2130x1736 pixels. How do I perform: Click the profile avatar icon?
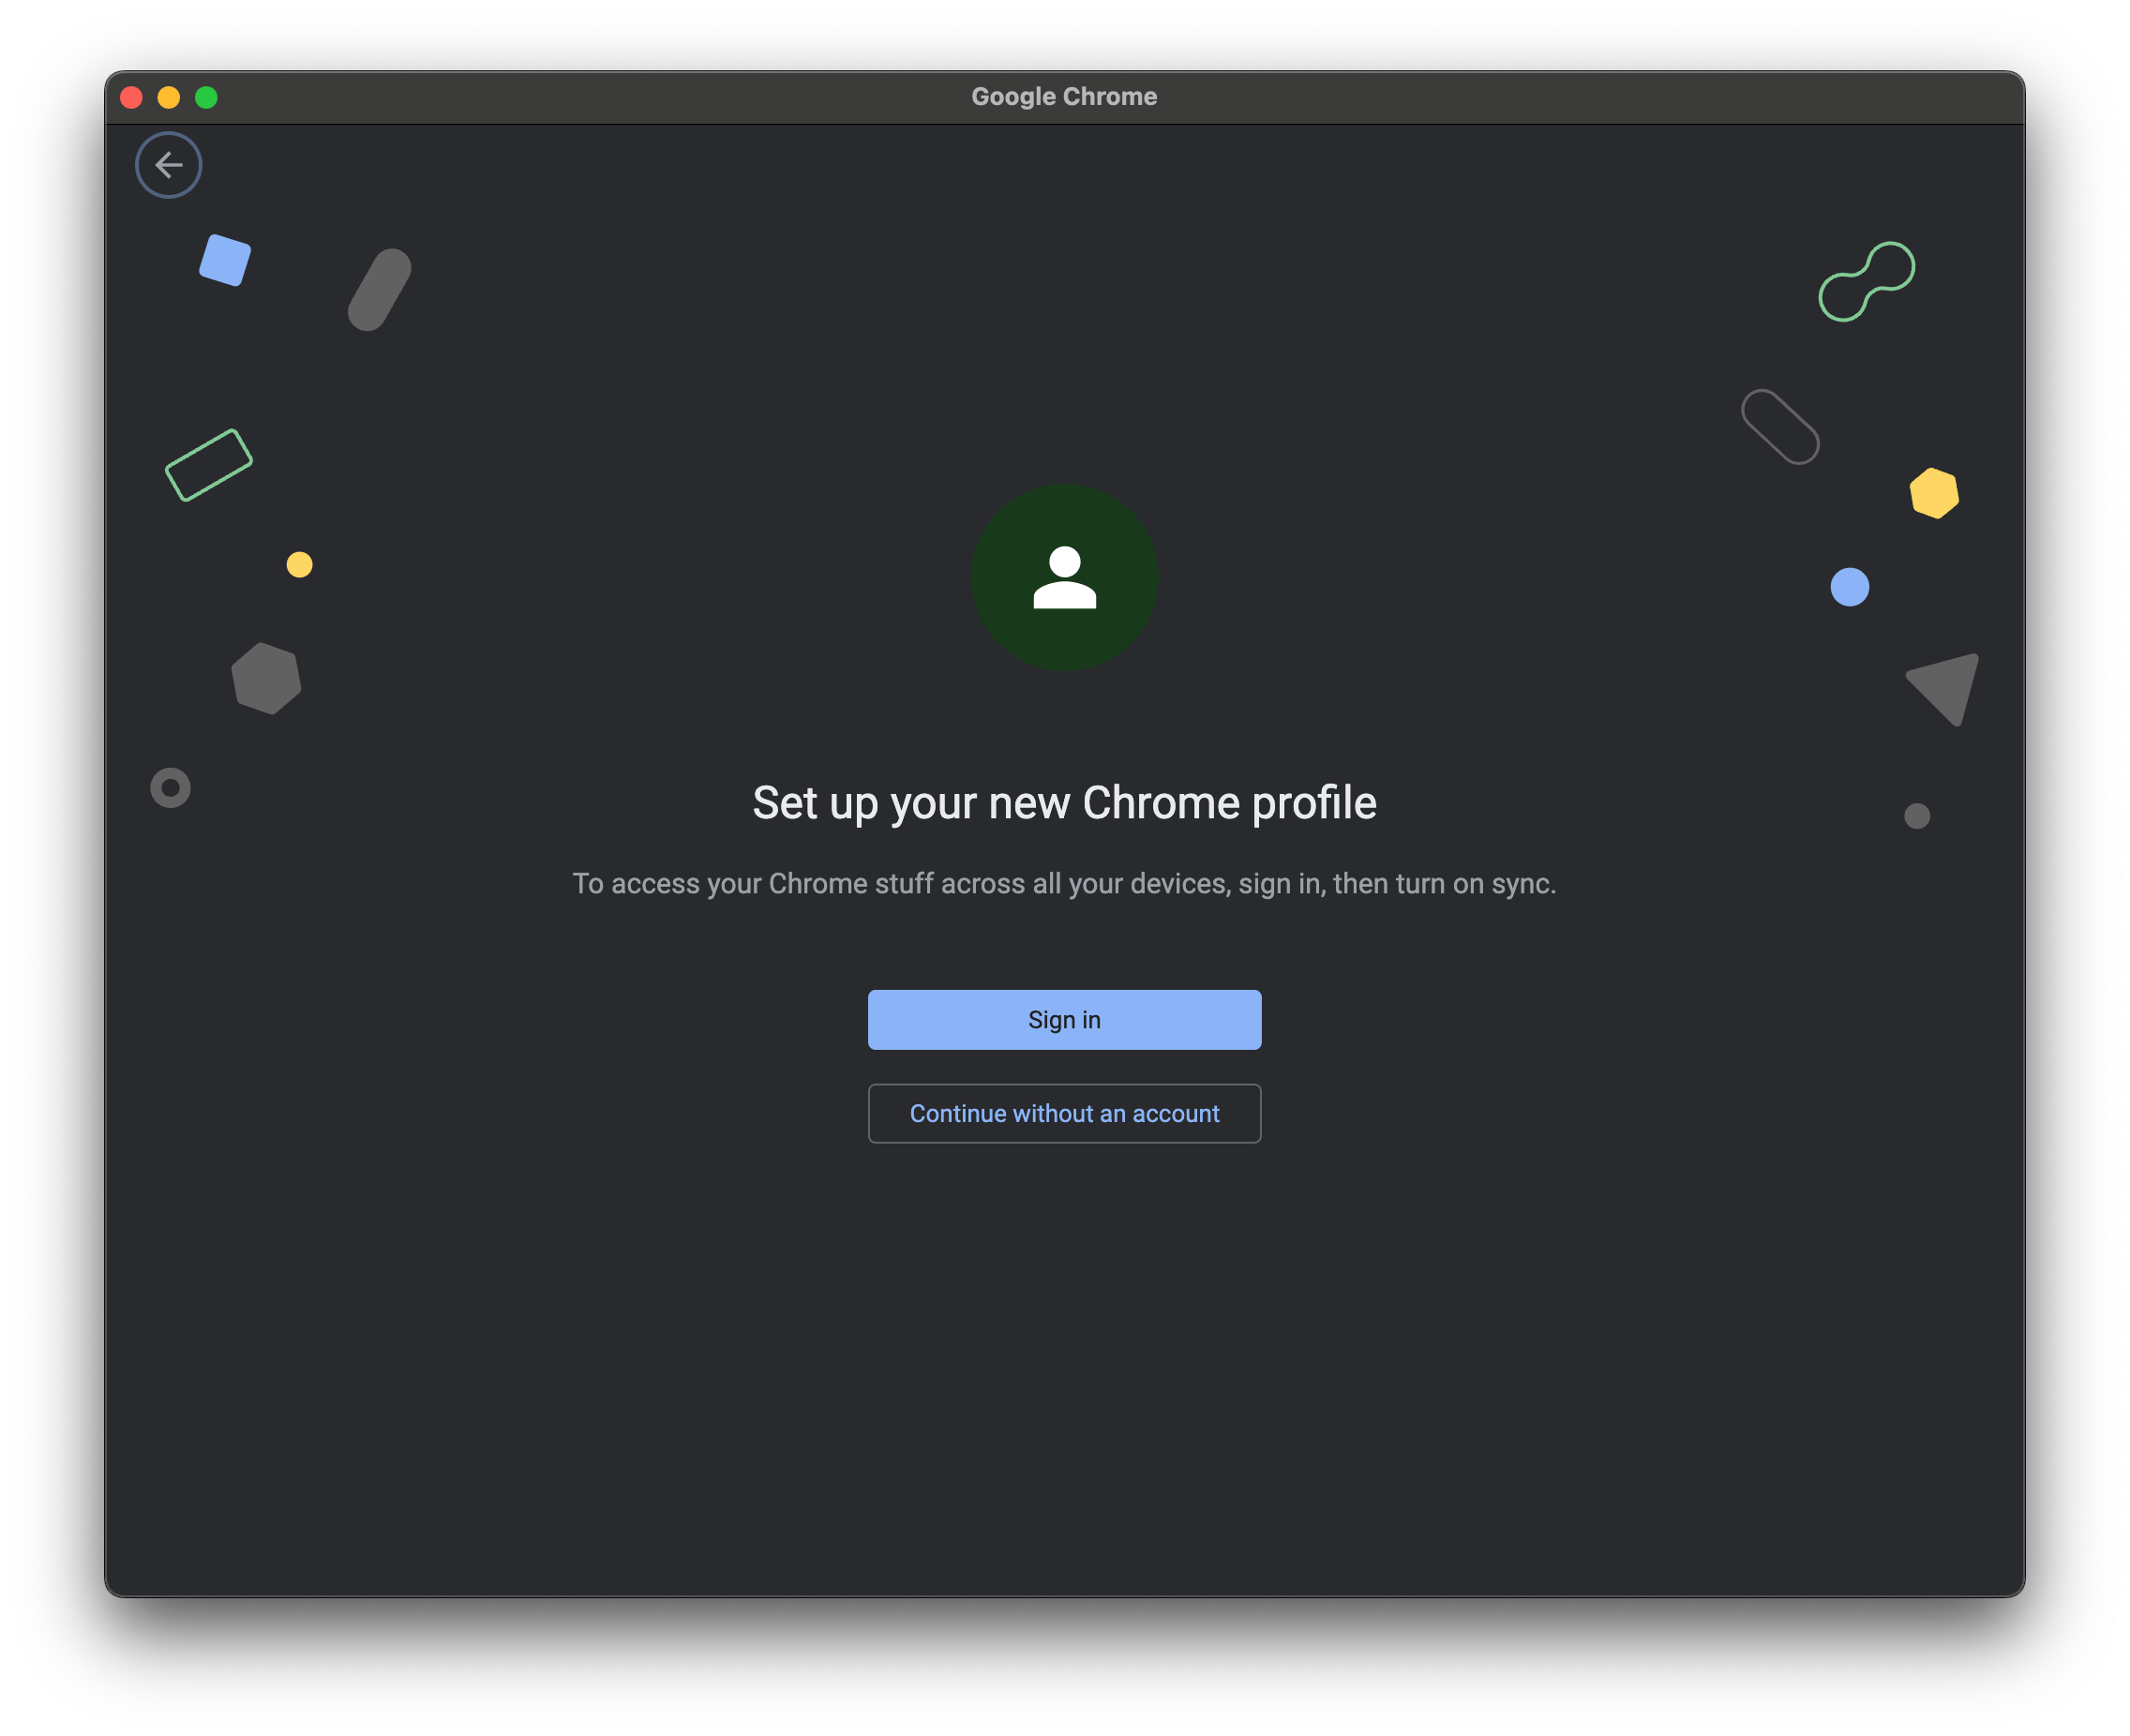1064,577
